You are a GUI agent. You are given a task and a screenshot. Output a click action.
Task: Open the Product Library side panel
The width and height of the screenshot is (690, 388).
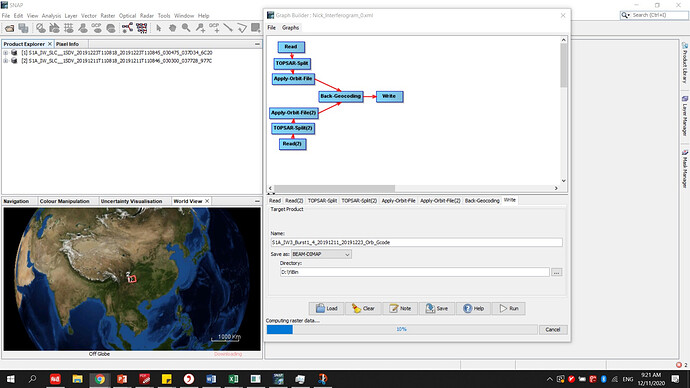click(x=685, y=63)
